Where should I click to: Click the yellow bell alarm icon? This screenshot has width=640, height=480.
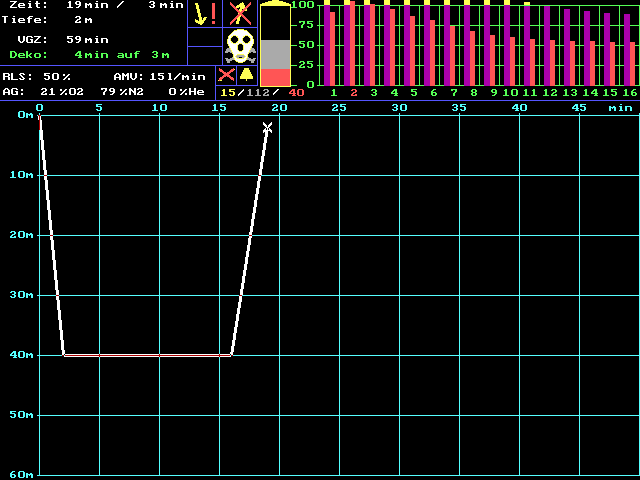(246, 75)
